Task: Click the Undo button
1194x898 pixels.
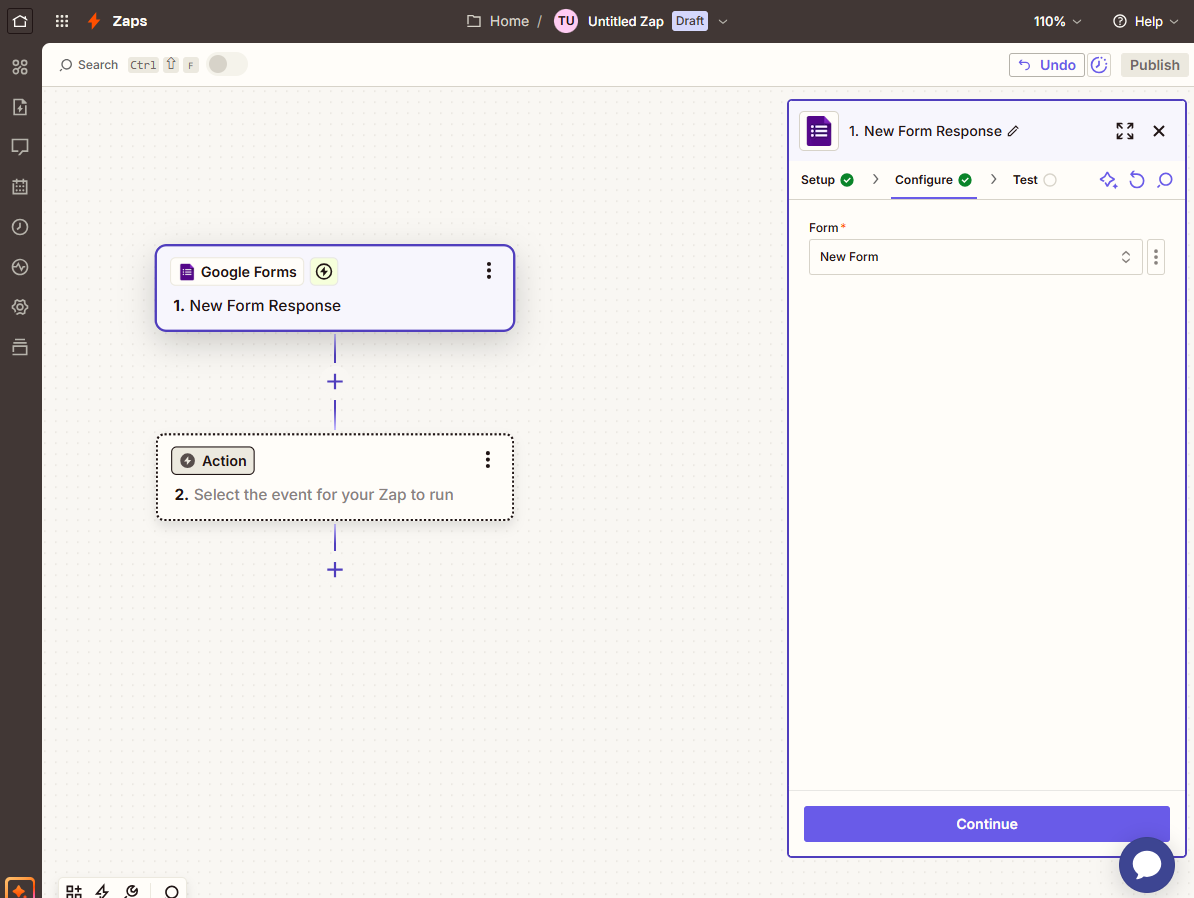Action: pyautogui.click(x=1046, y=65)
